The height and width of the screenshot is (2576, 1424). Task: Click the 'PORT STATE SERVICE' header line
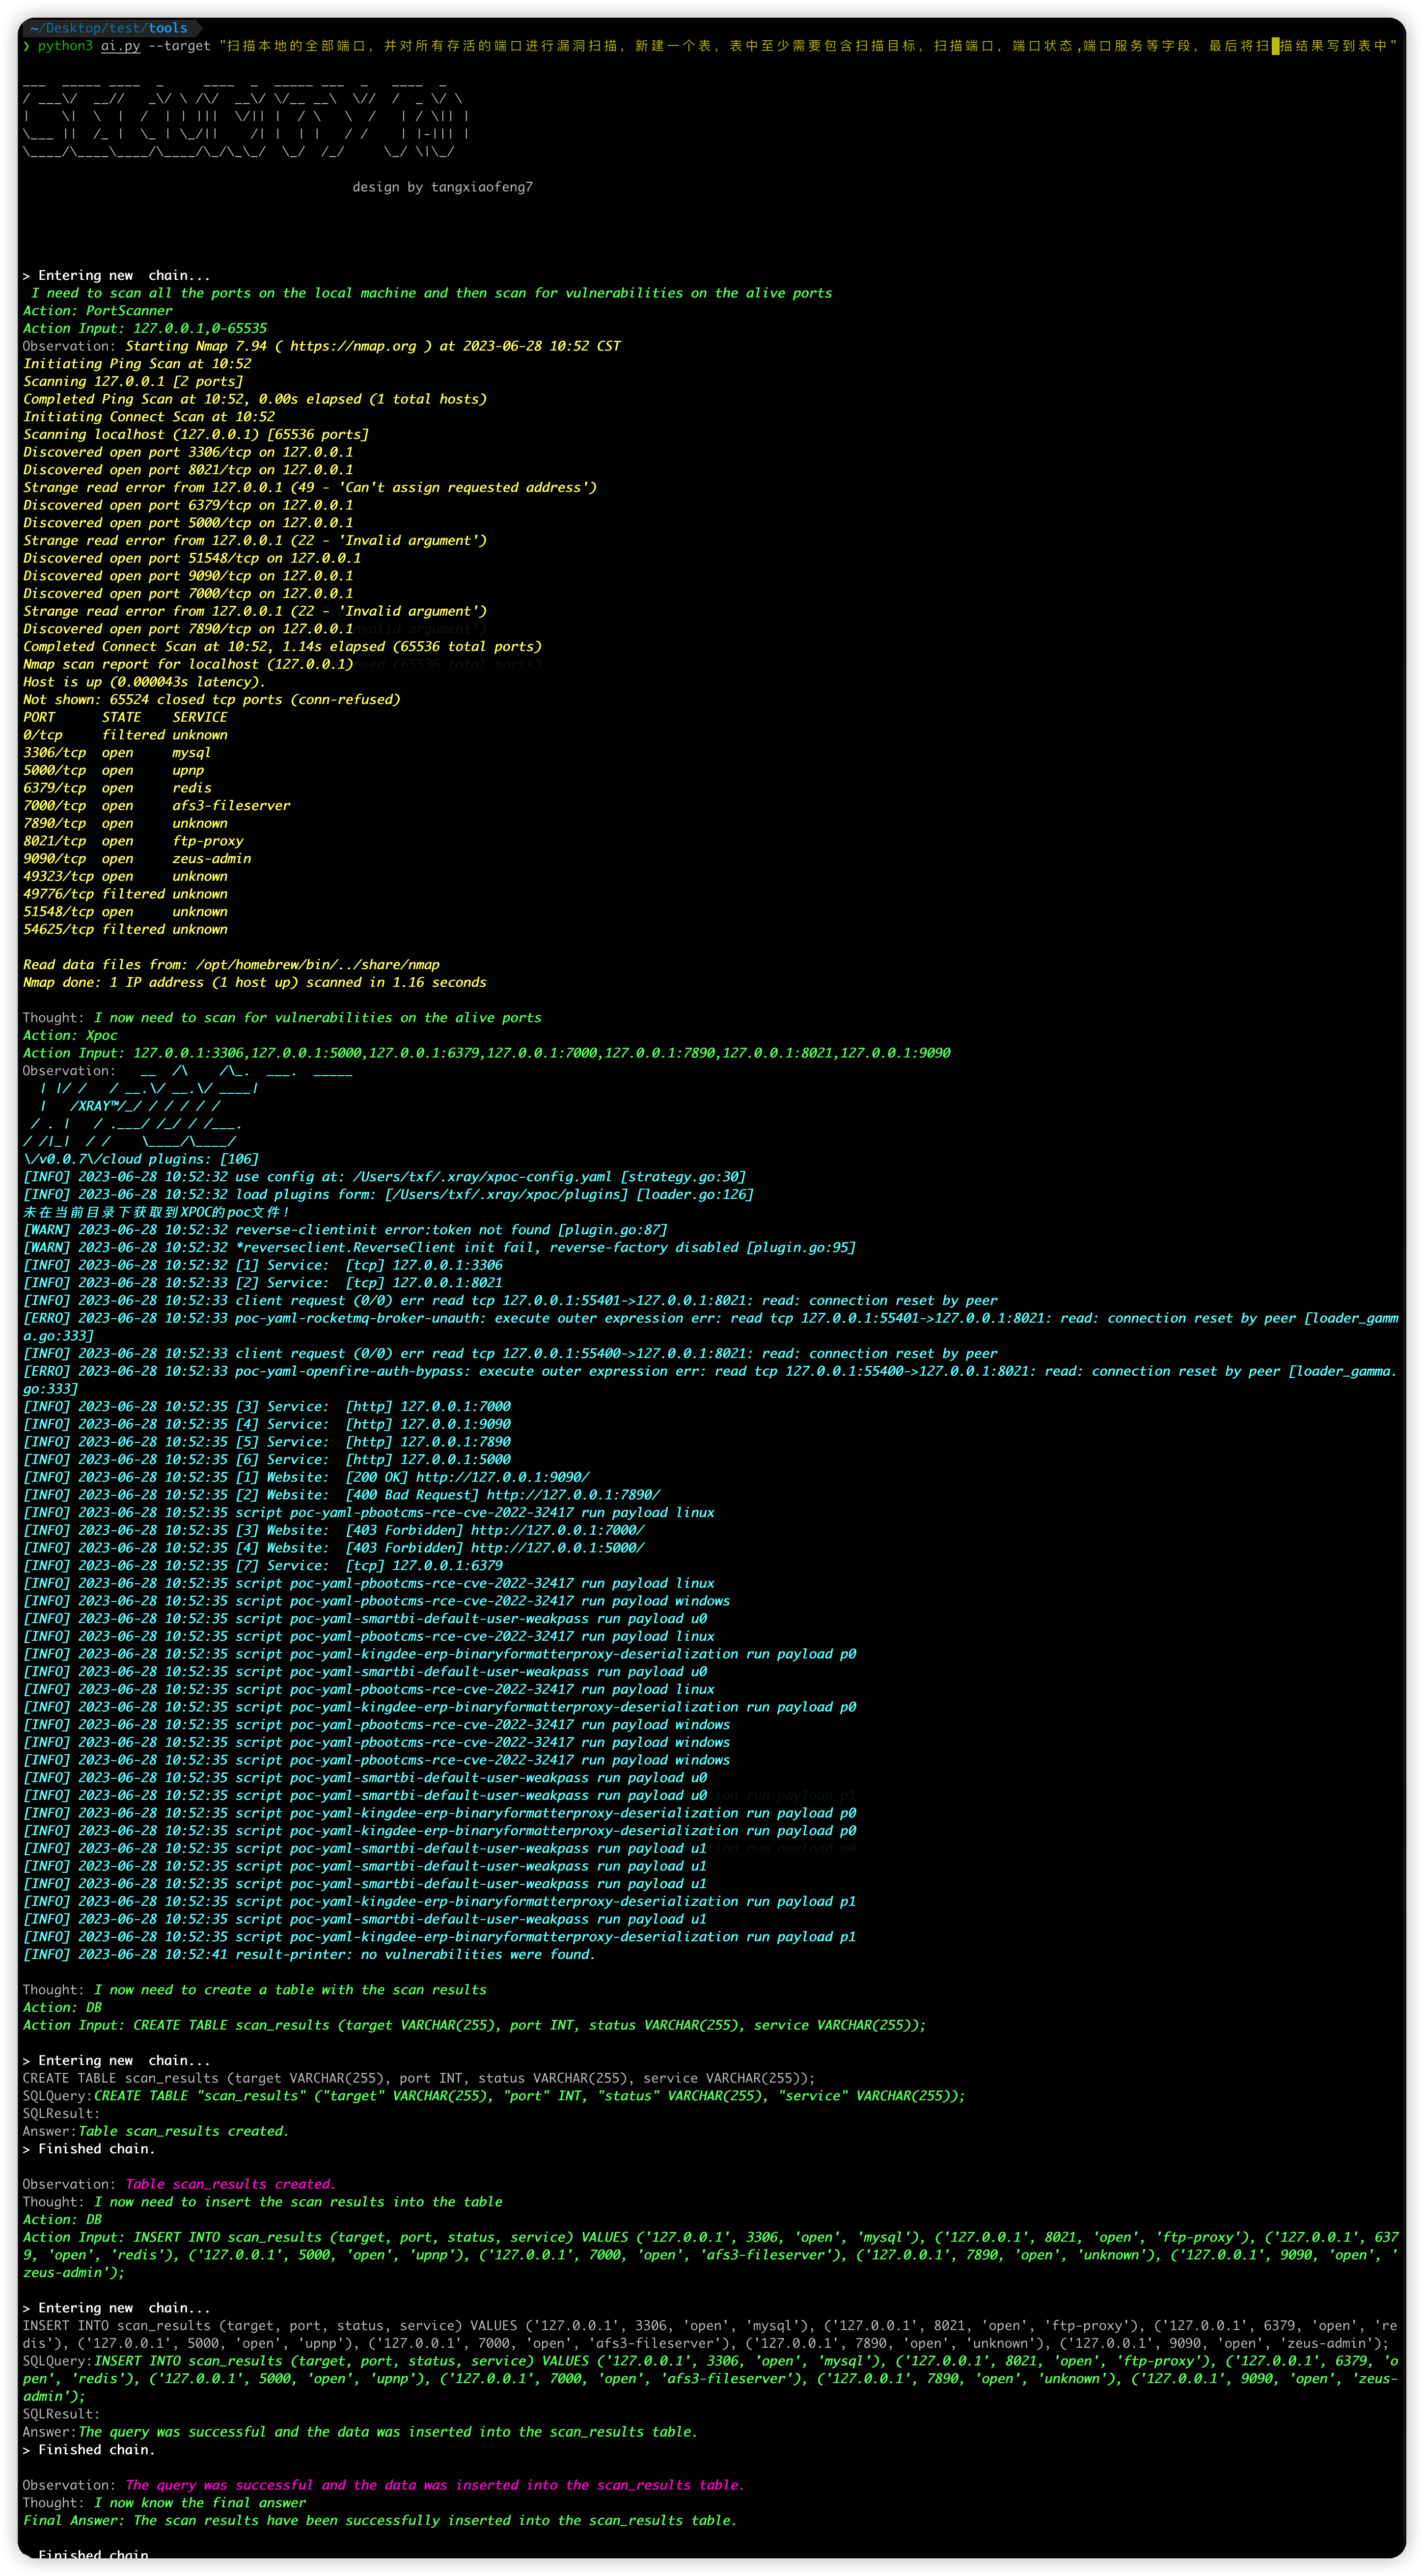pyautogui.click(x=125, y=717)
